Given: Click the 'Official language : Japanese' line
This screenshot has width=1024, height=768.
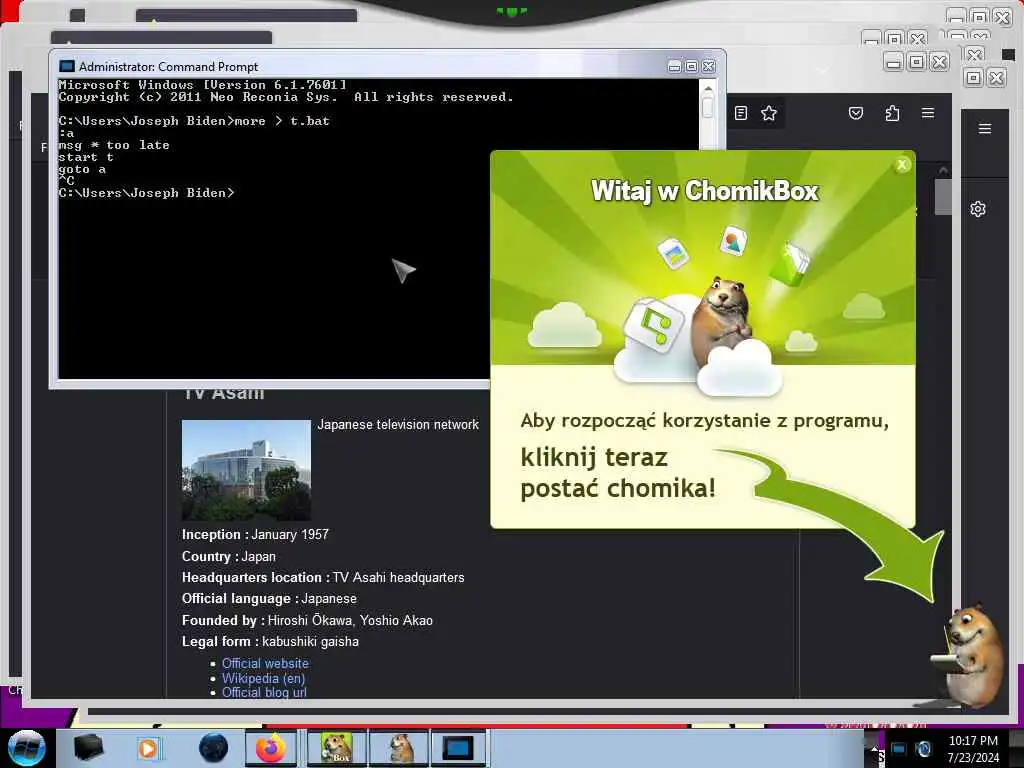Looking at the screenshot, I should (x=269, y=598).
